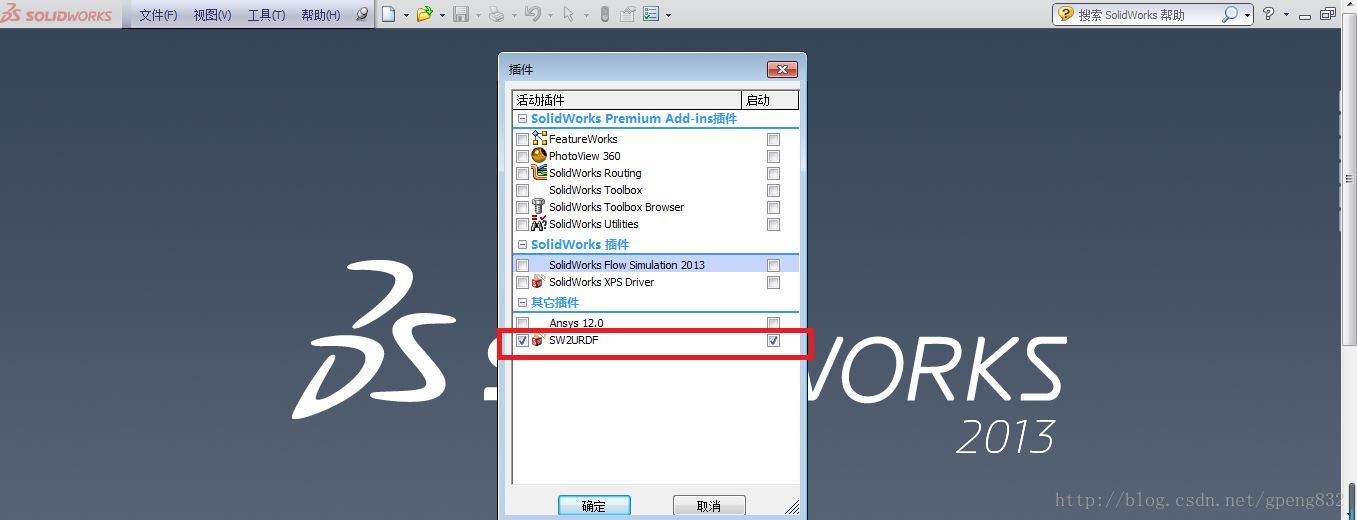This screenshot has height=520, width=1357.
Task: Click the Undo arrow icon
Action: [x=533, y=14]
